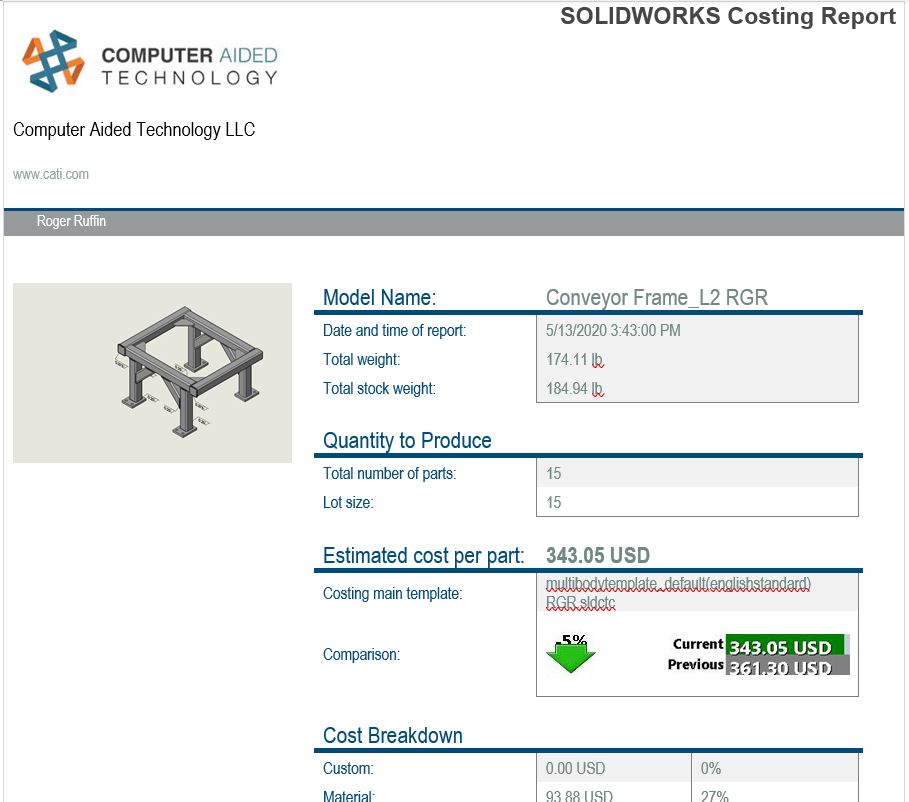Click the 'Total number of parts:' label
909x802 pixels.
click(390, 474)
